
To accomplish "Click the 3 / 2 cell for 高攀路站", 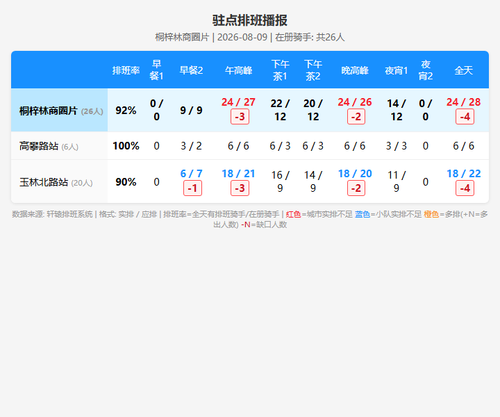I will [191, 146].
